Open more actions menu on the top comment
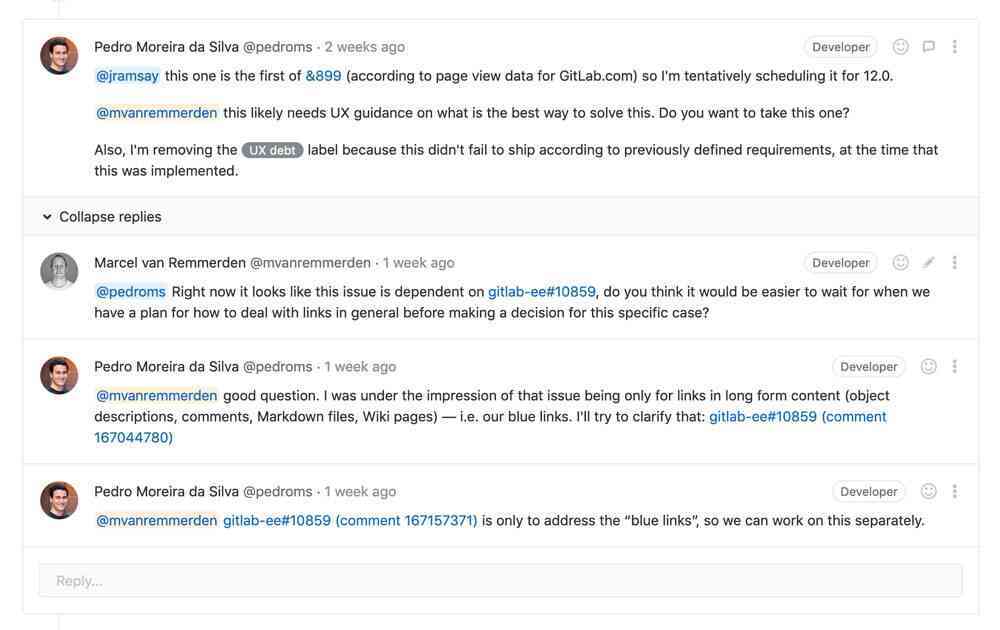 pos(955,47)
